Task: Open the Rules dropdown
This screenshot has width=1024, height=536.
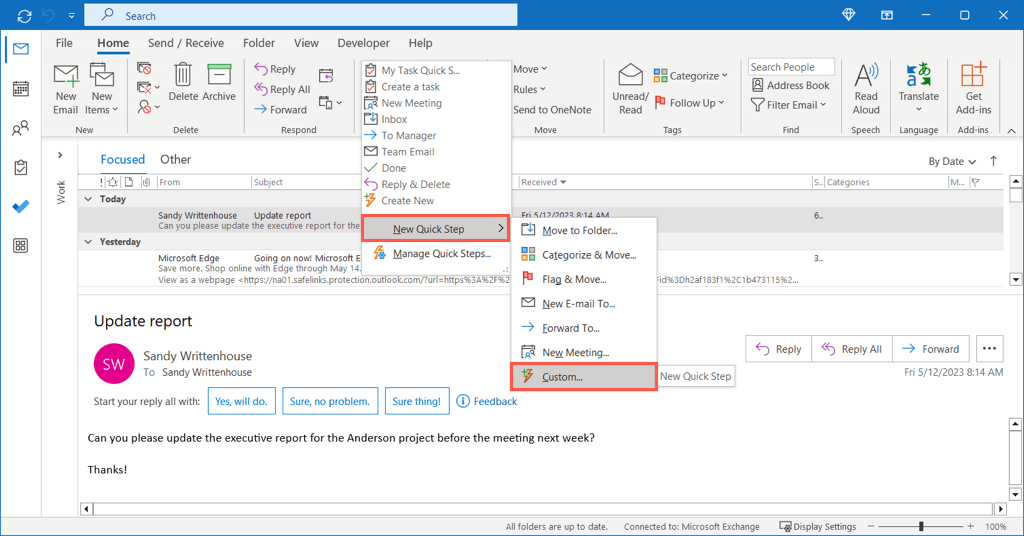Action: (x=529, y=89)
